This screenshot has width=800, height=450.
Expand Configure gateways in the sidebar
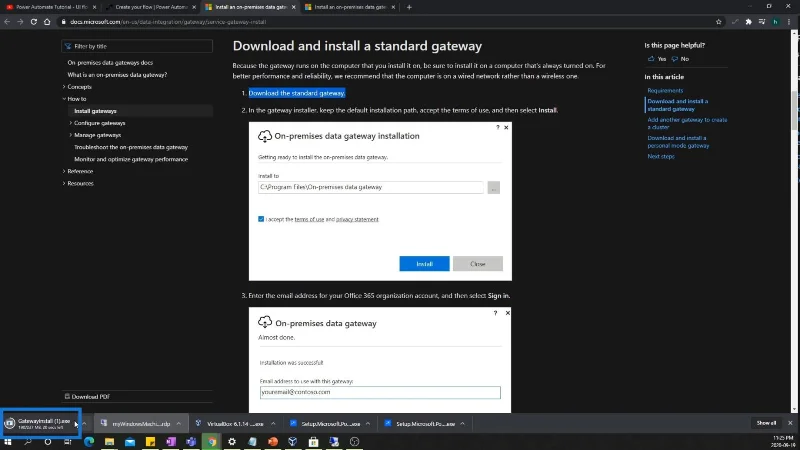point(70,123)
